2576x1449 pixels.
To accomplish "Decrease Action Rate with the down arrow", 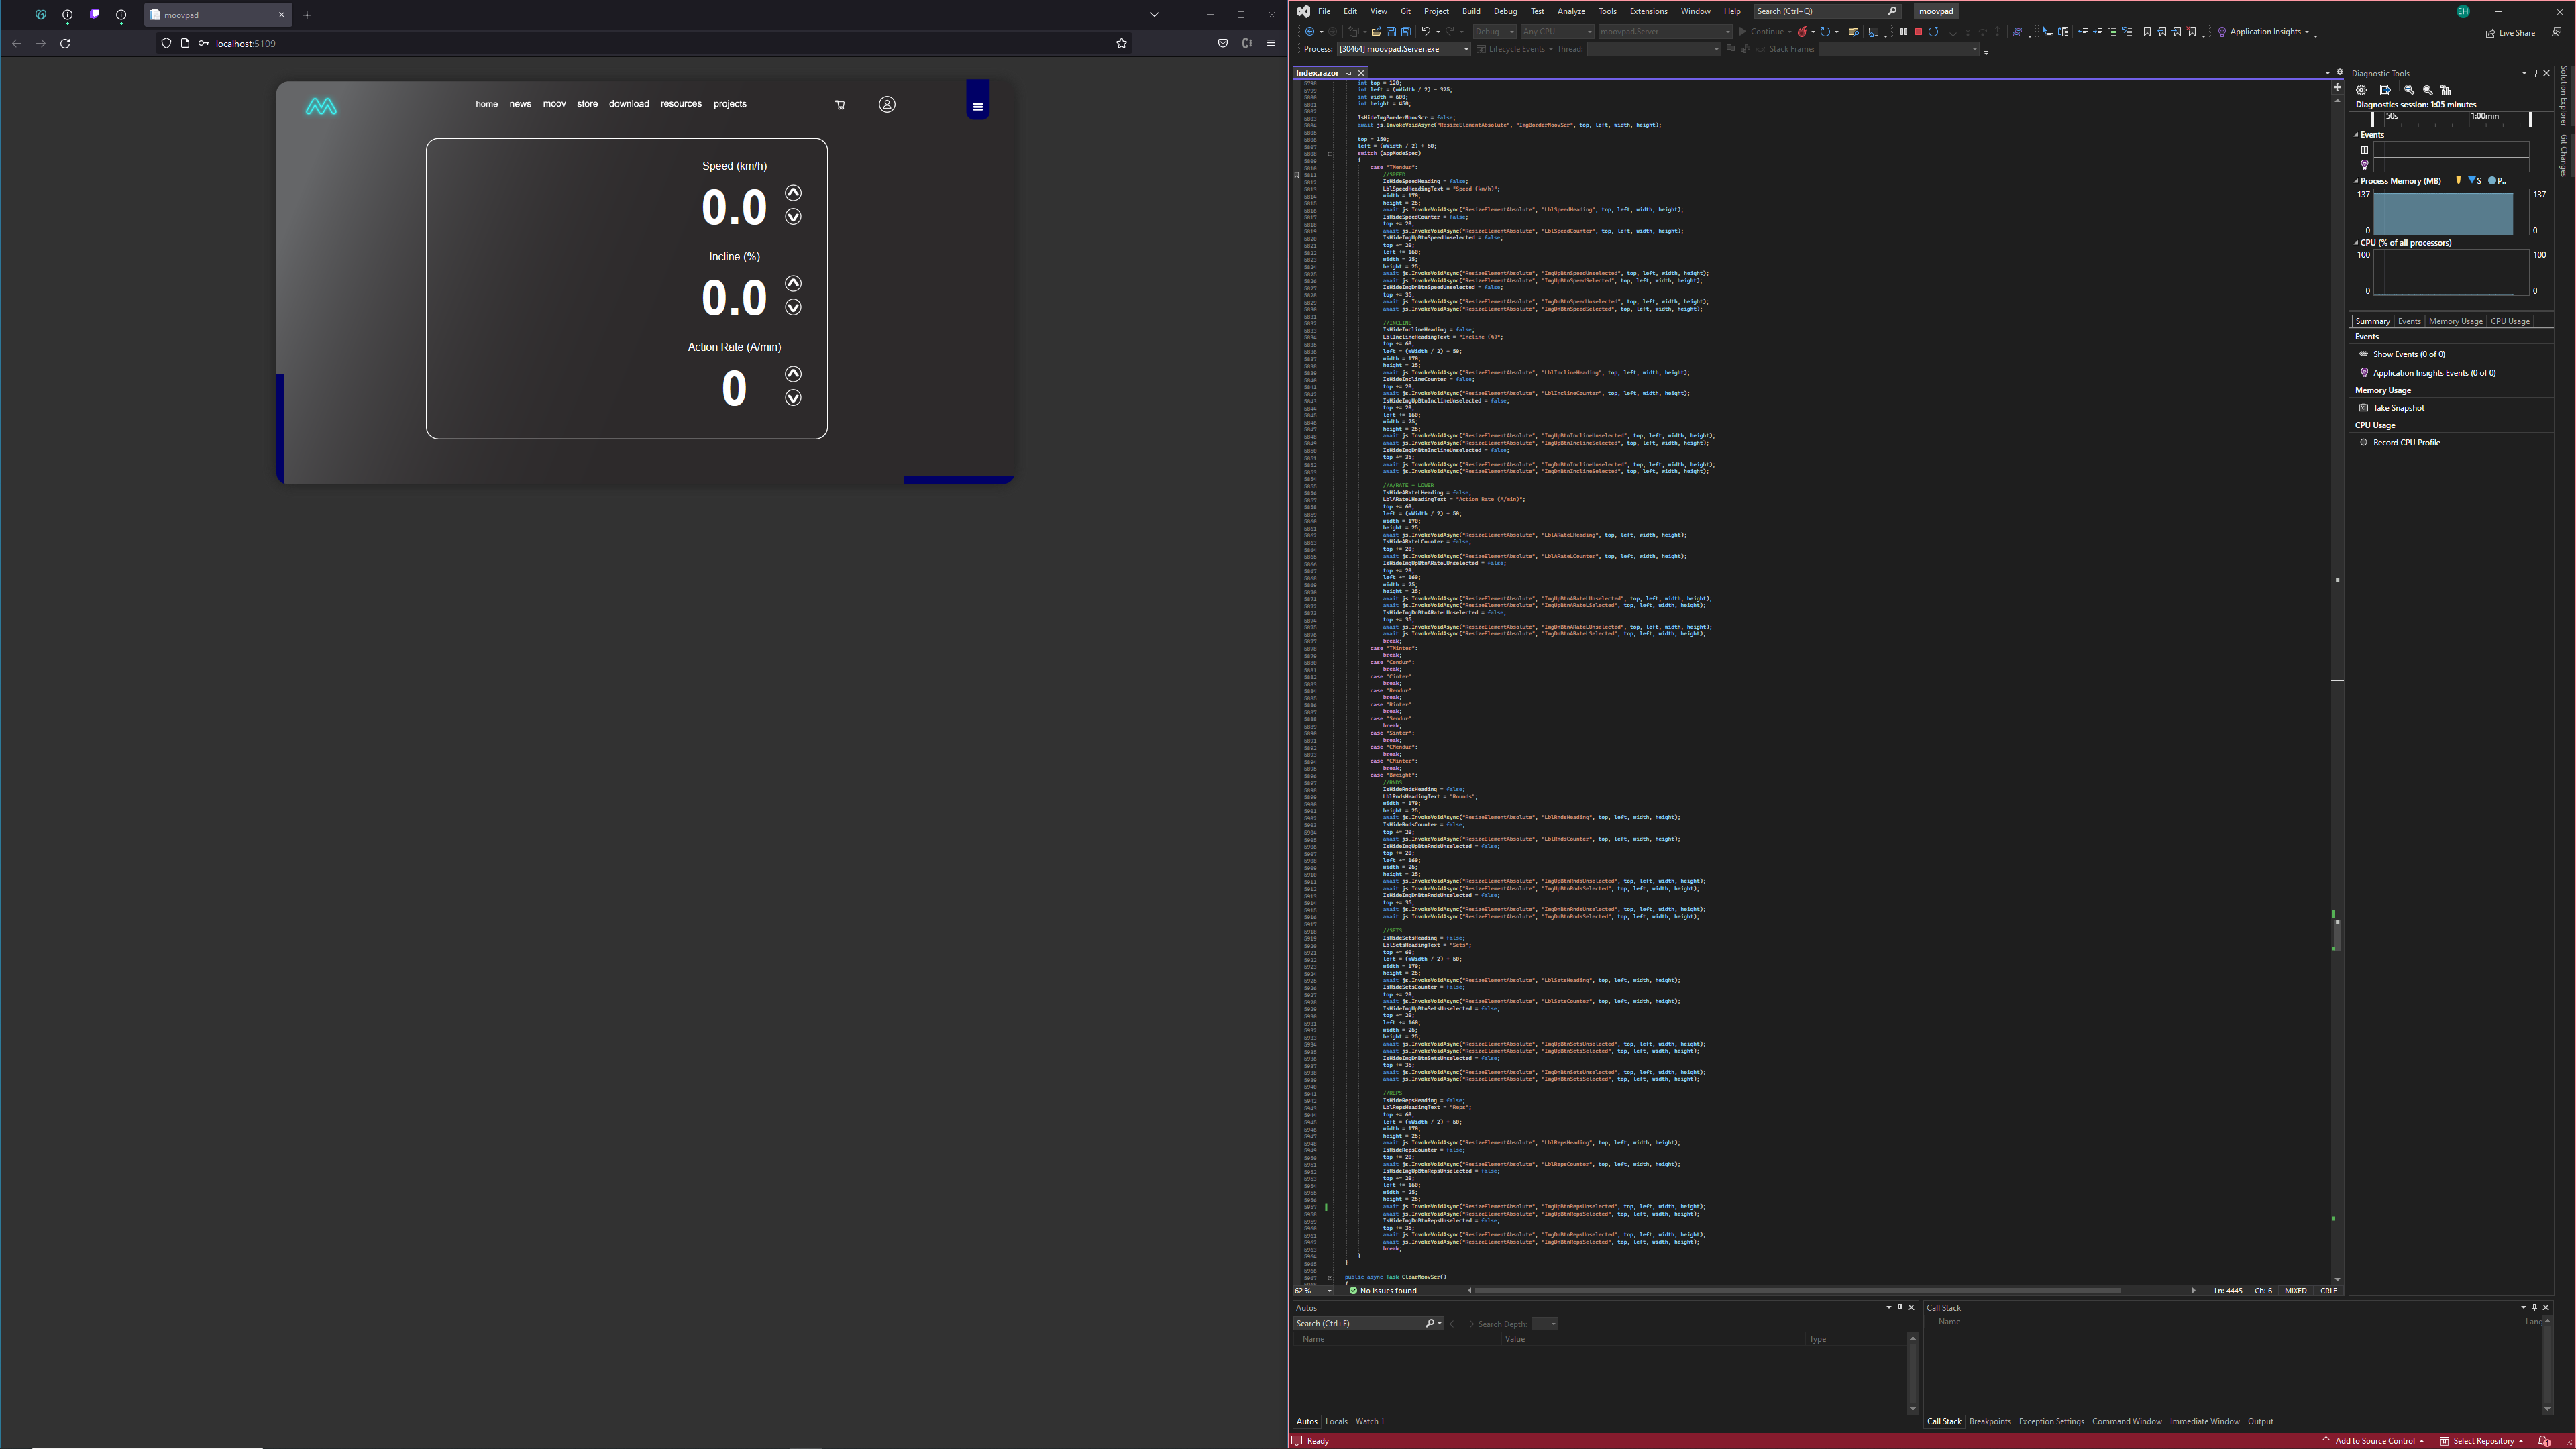I will (793, 398).
